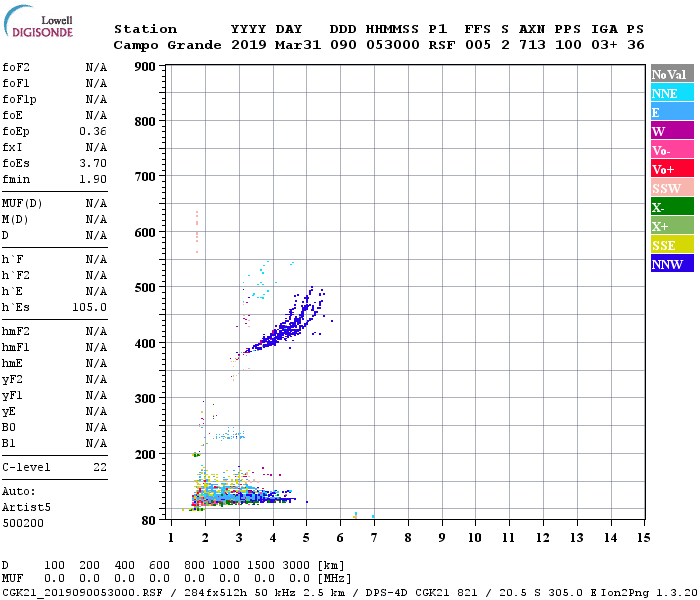Click the MUF(D) parameter label
The width and height of the screenshot is (700, 600).
[x=22, y=204]
